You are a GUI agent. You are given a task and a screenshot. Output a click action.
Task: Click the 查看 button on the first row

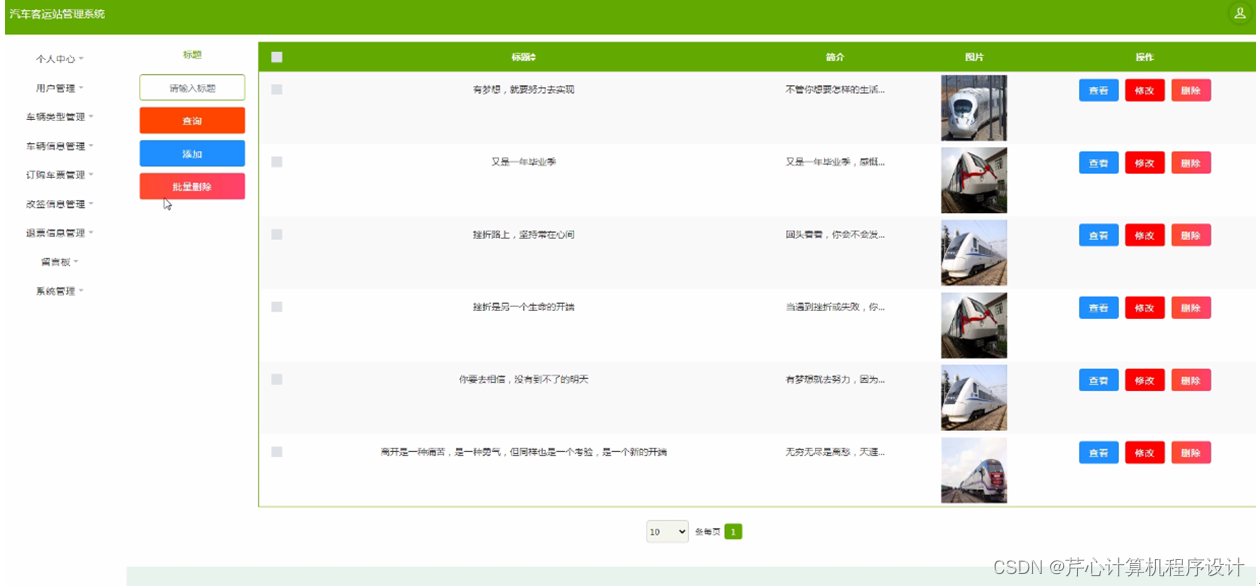[x=1097, y=90]
